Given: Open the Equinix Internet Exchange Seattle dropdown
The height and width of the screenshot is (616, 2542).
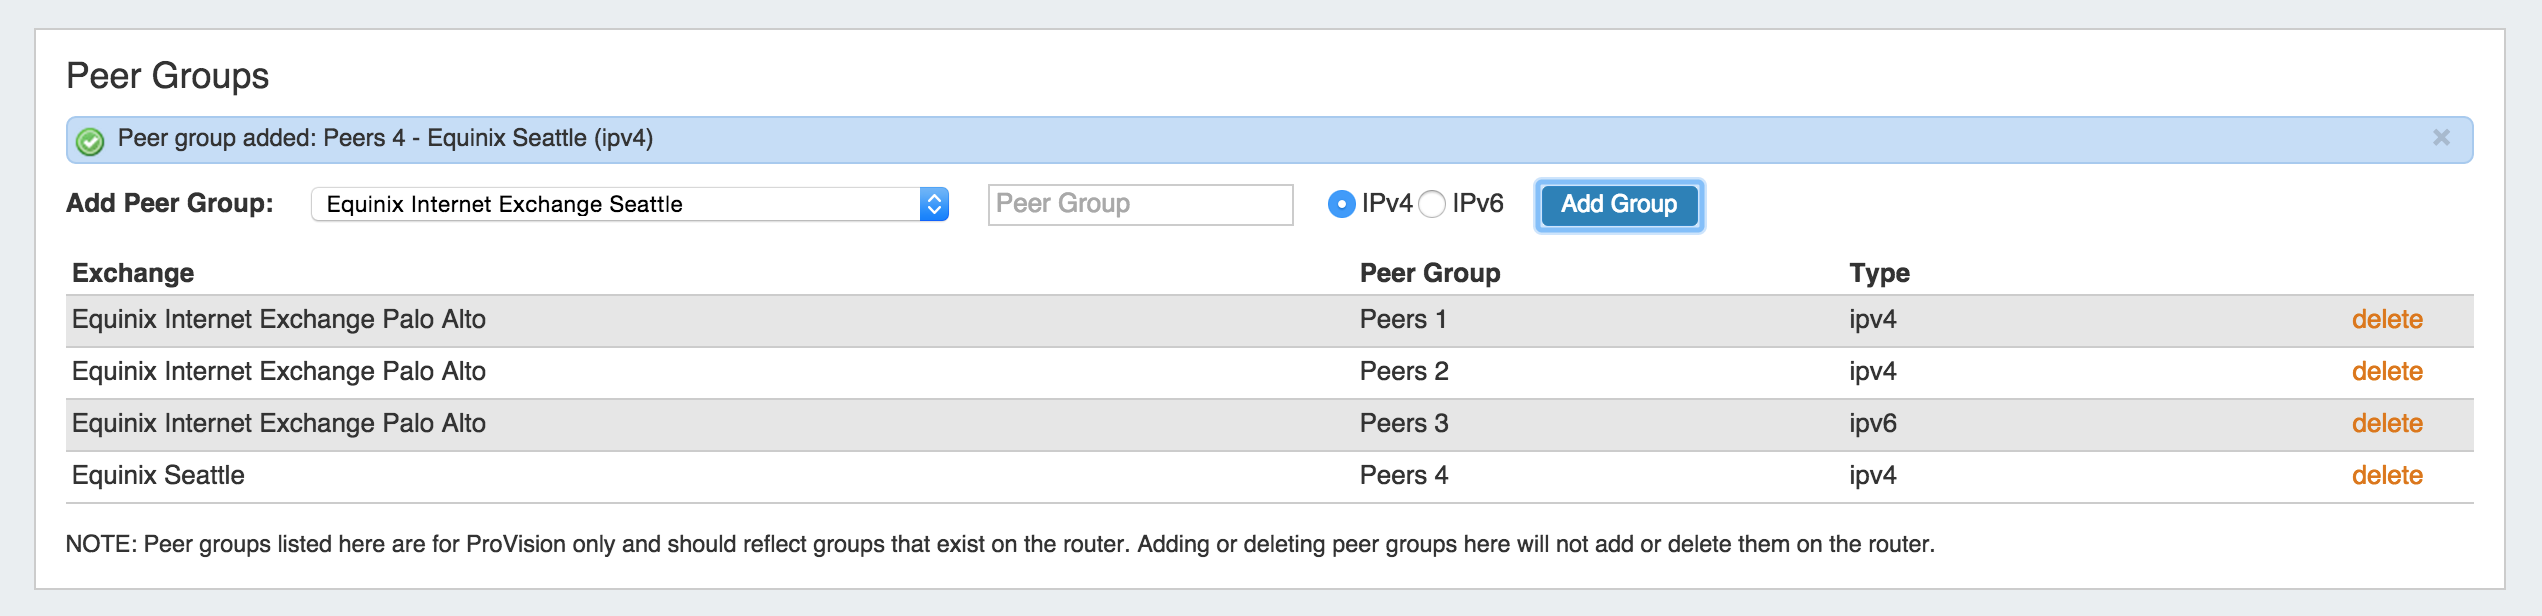Looking at the screenshot, I should click(629, 204).
